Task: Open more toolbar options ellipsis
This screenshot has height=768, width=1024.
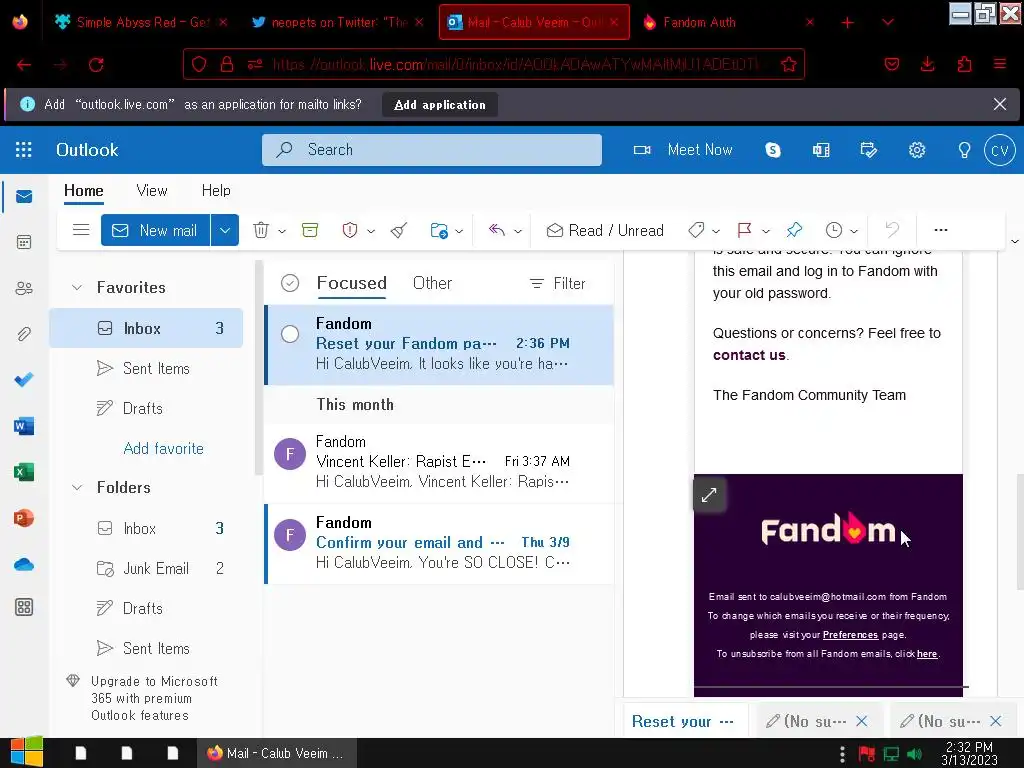Action: [x=940, y=230]
